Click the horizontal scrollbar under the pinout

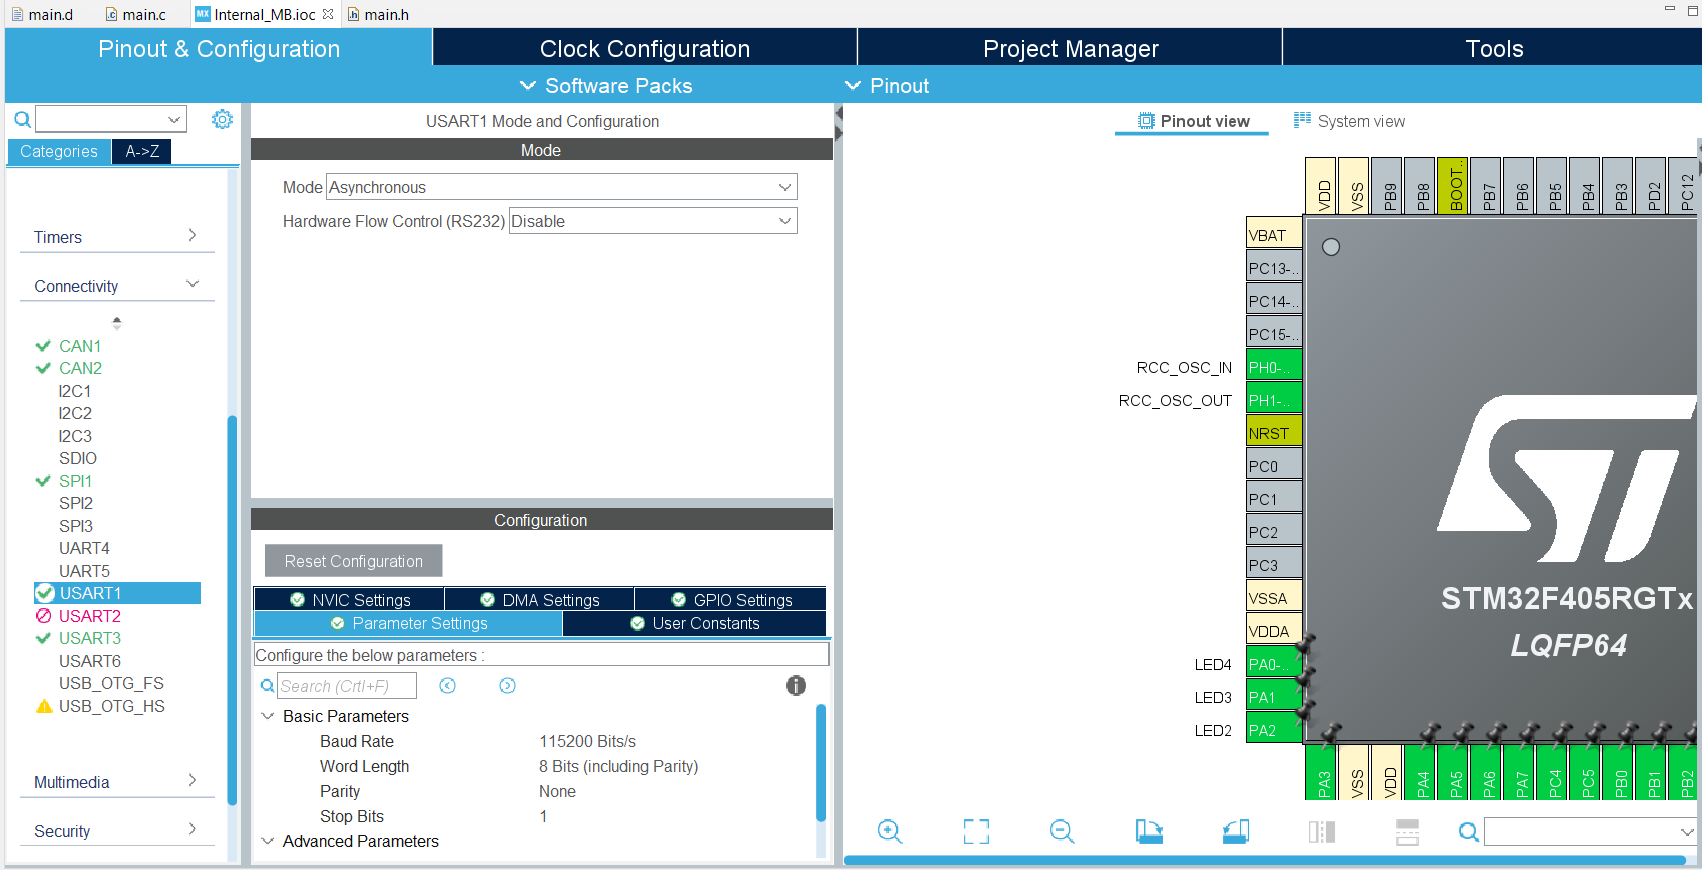point(1264,859)
